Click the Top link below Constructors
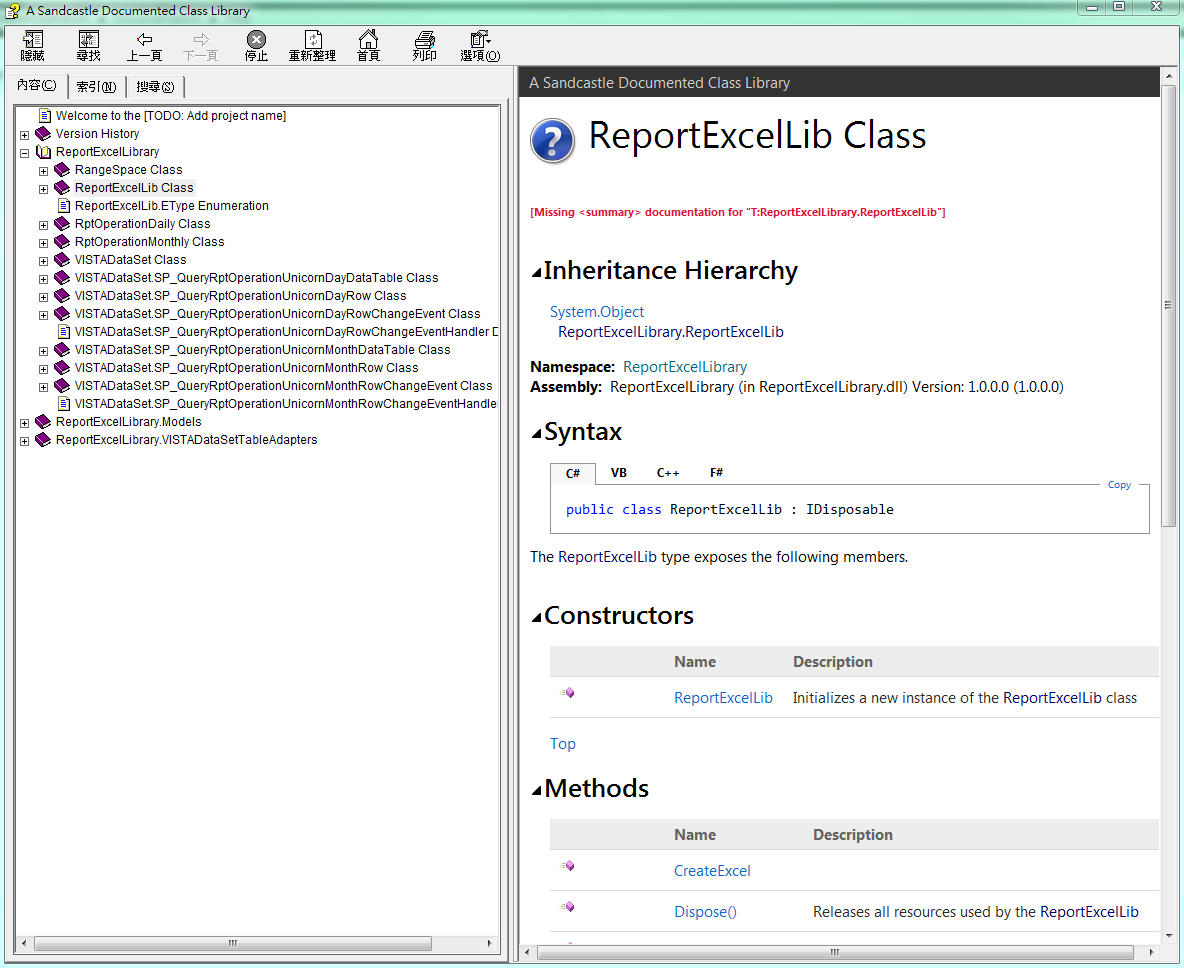 563,744
